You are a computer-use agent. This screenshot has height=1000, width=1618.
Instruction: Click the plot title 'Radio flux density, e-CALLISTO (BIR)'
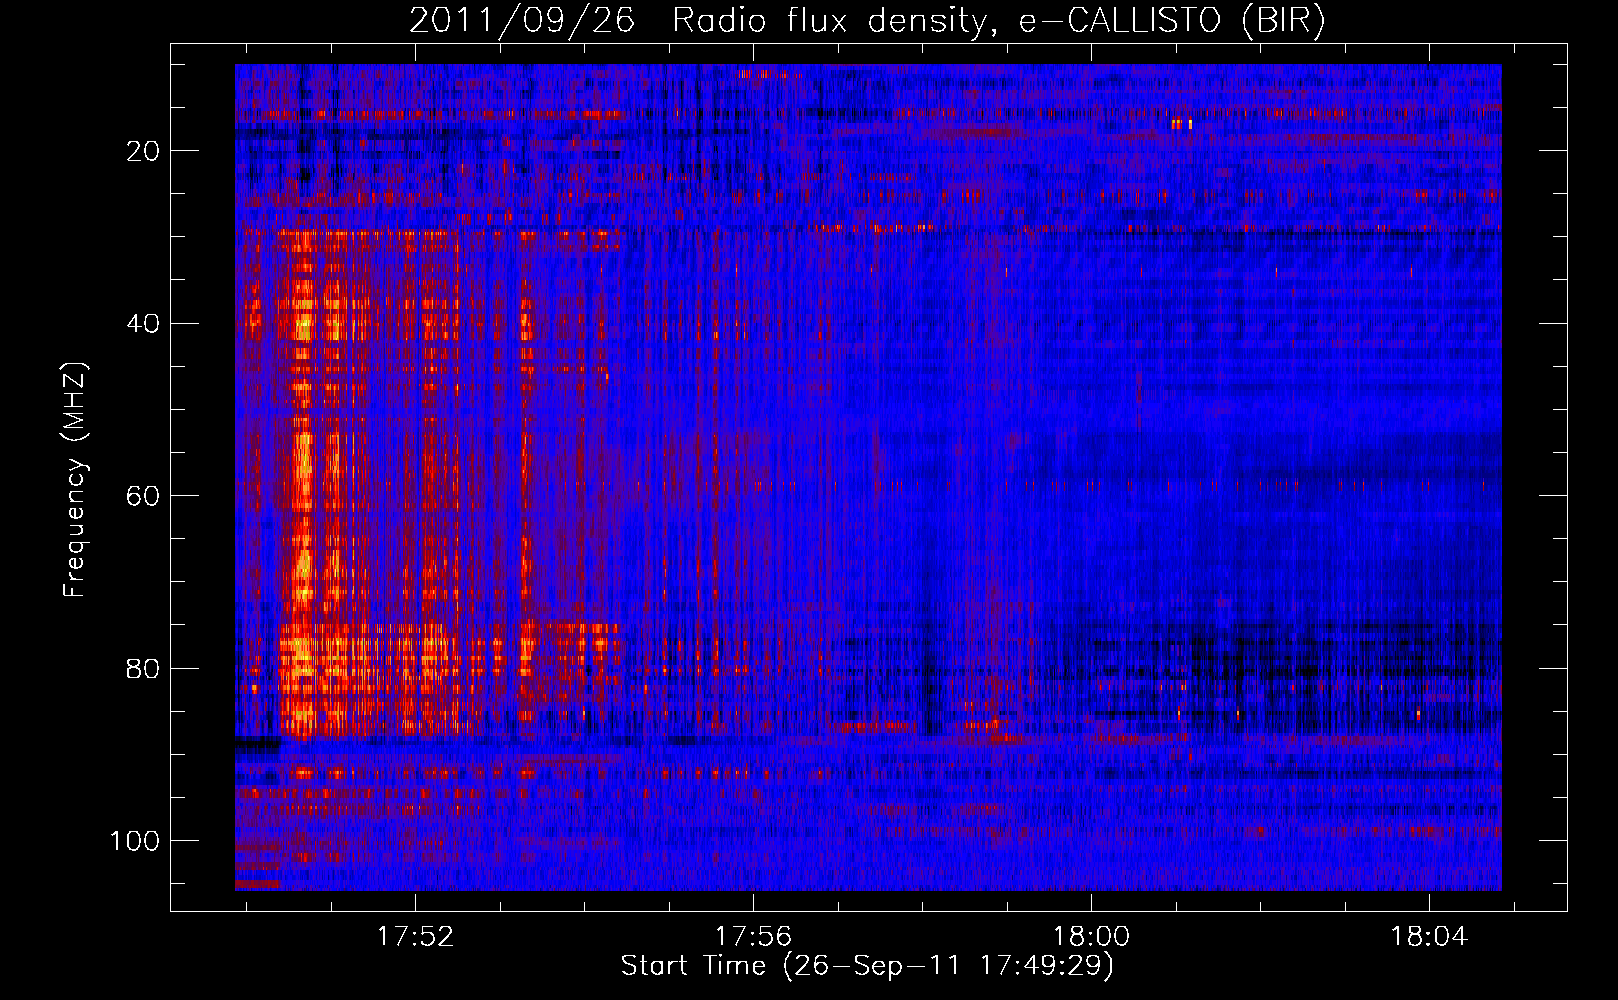pyautogui.click(x=998, y=21)
